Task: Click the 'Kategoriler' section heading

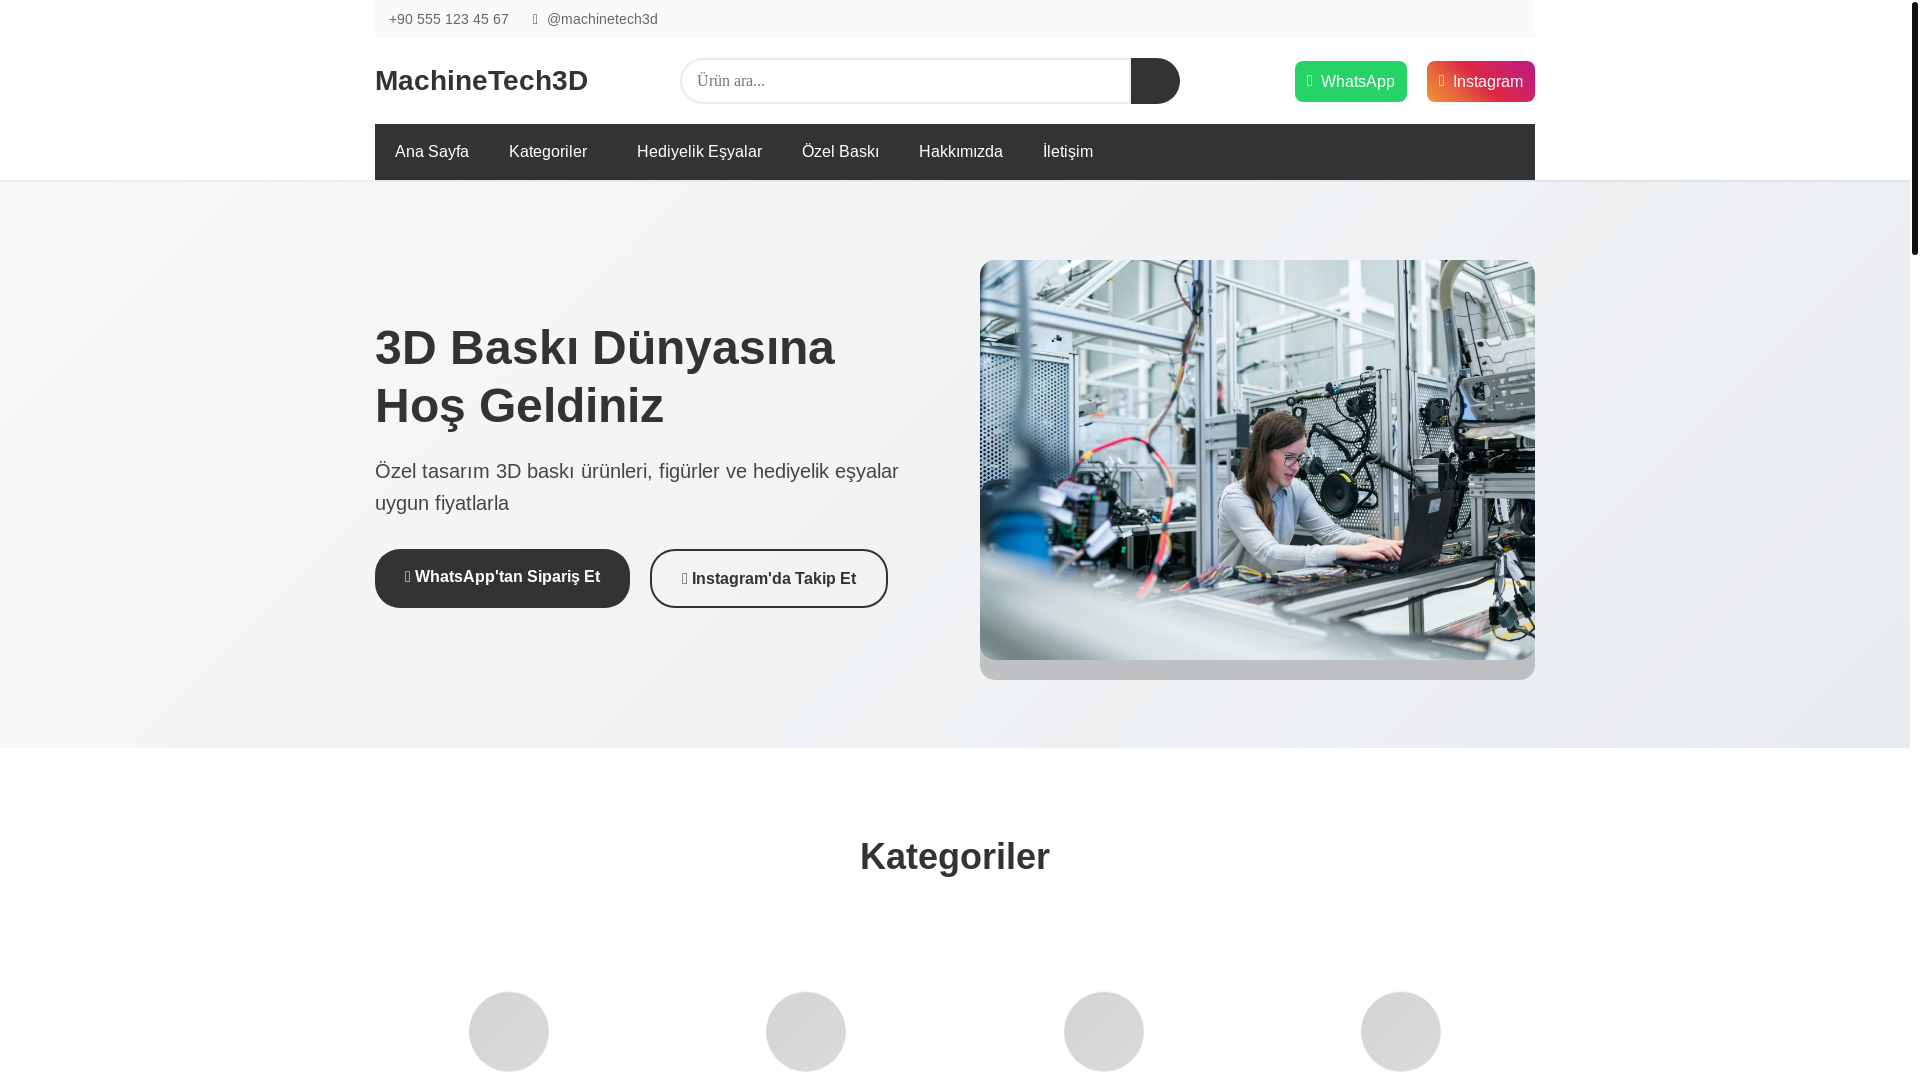Action: (x=955, y=857)
